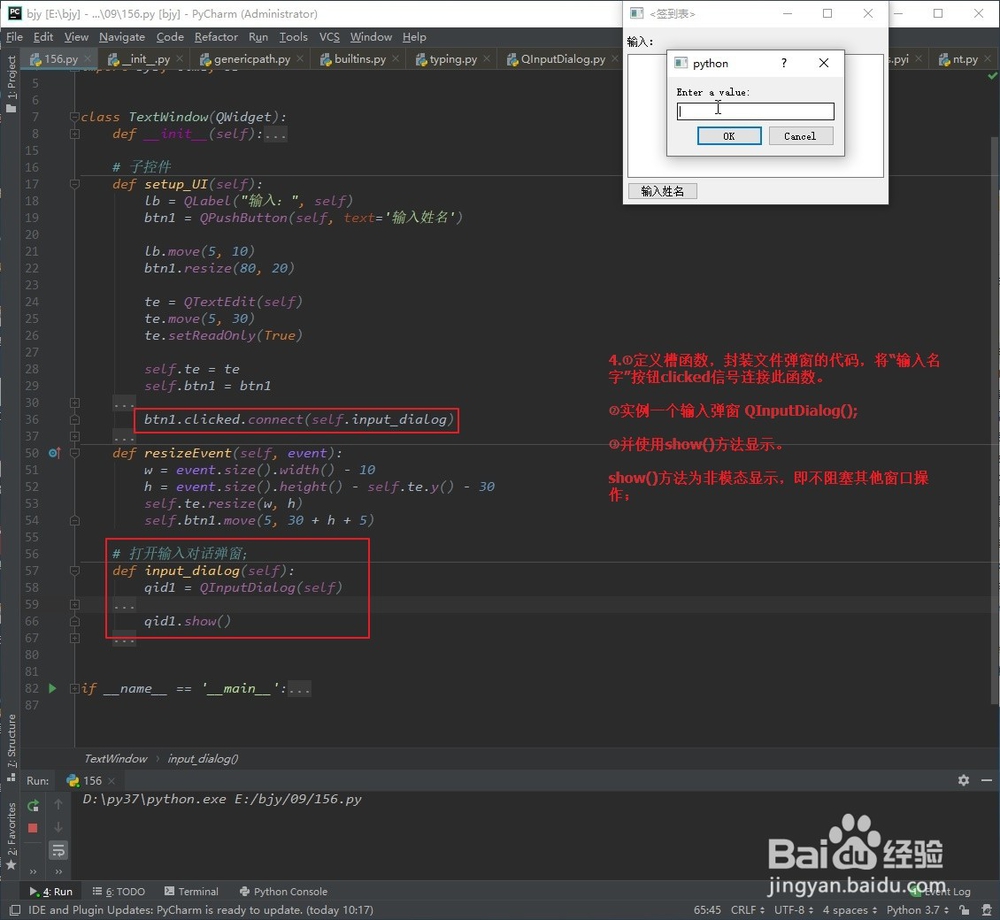Click the down stack trace arrow in the Run panel
This screenshot has width=1000, height=920.
(58, 828)
